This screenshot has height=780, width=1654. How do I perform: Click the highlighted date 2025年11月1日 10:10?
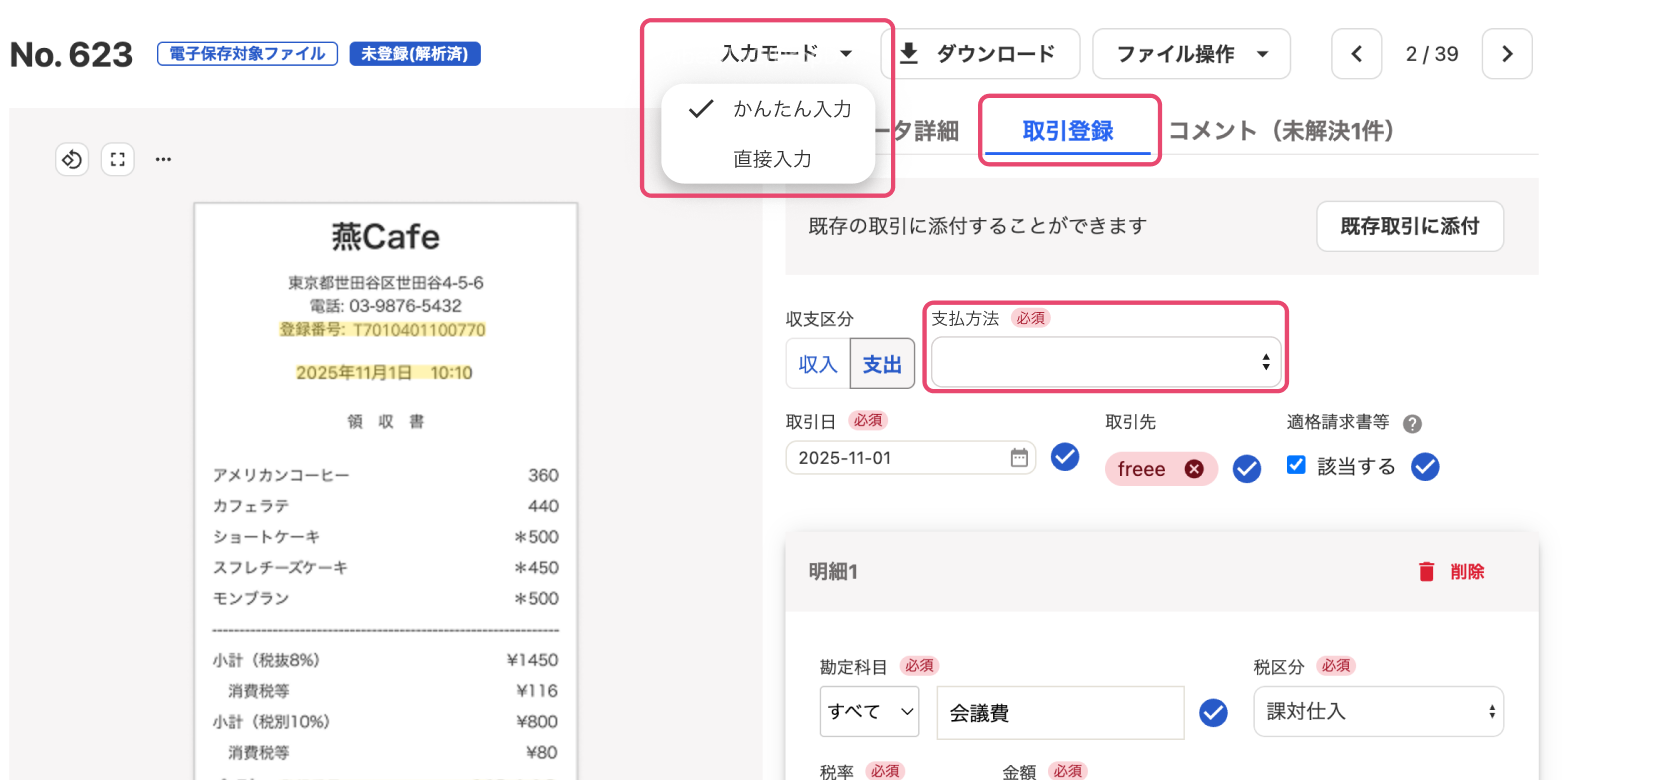pos(384,373)
